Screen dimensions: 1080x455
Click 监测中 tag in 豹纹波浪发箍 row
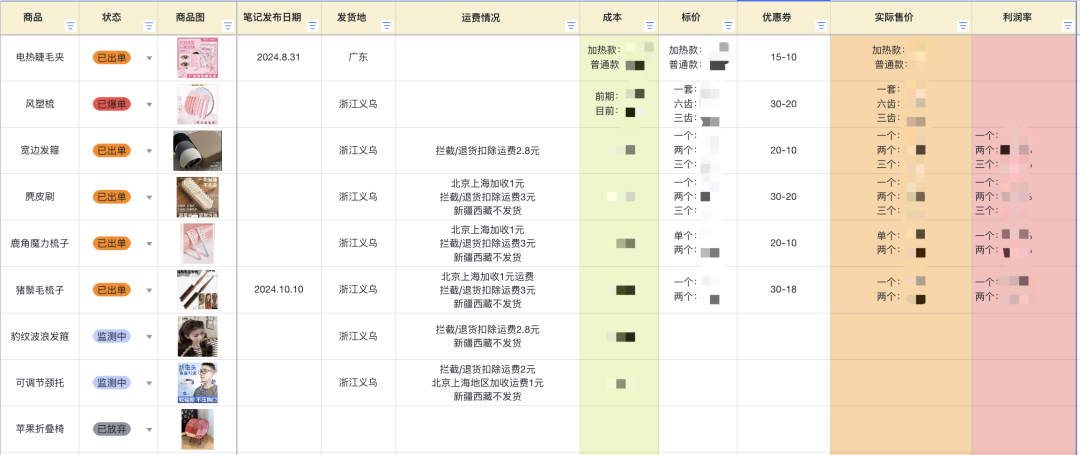click(x=112, y=337)
